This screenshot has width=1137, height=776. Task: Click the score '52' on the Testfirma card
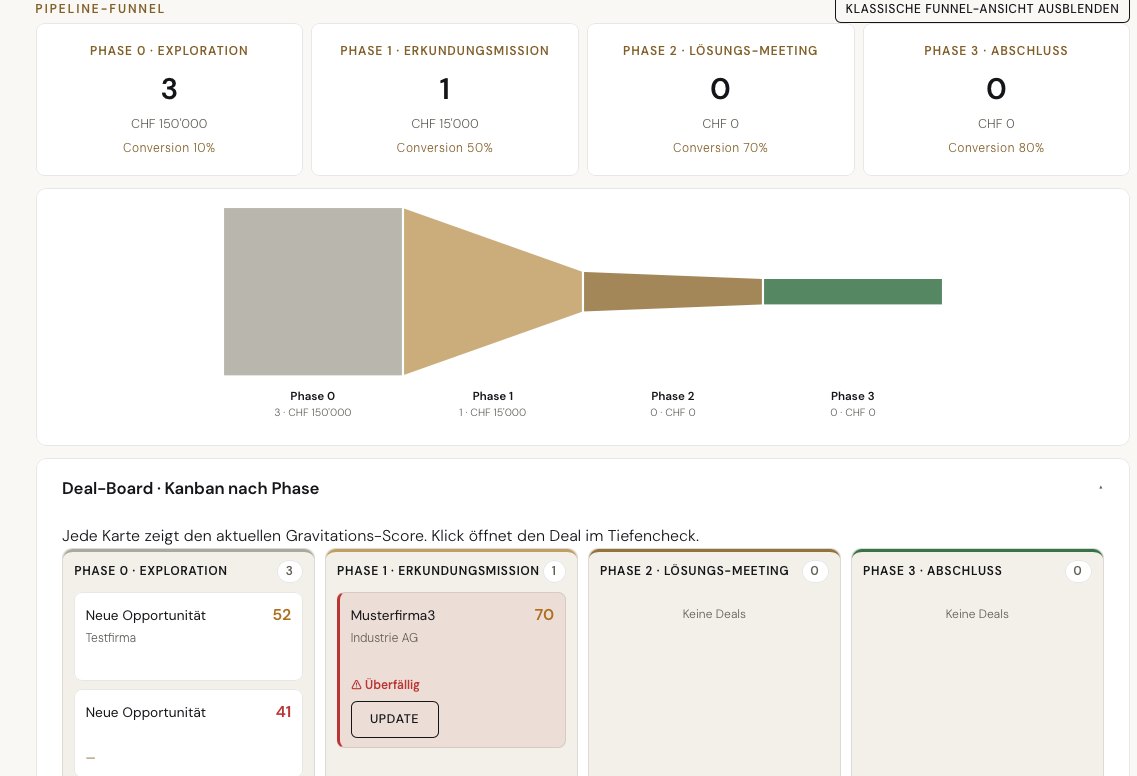(x=282, y=615)
